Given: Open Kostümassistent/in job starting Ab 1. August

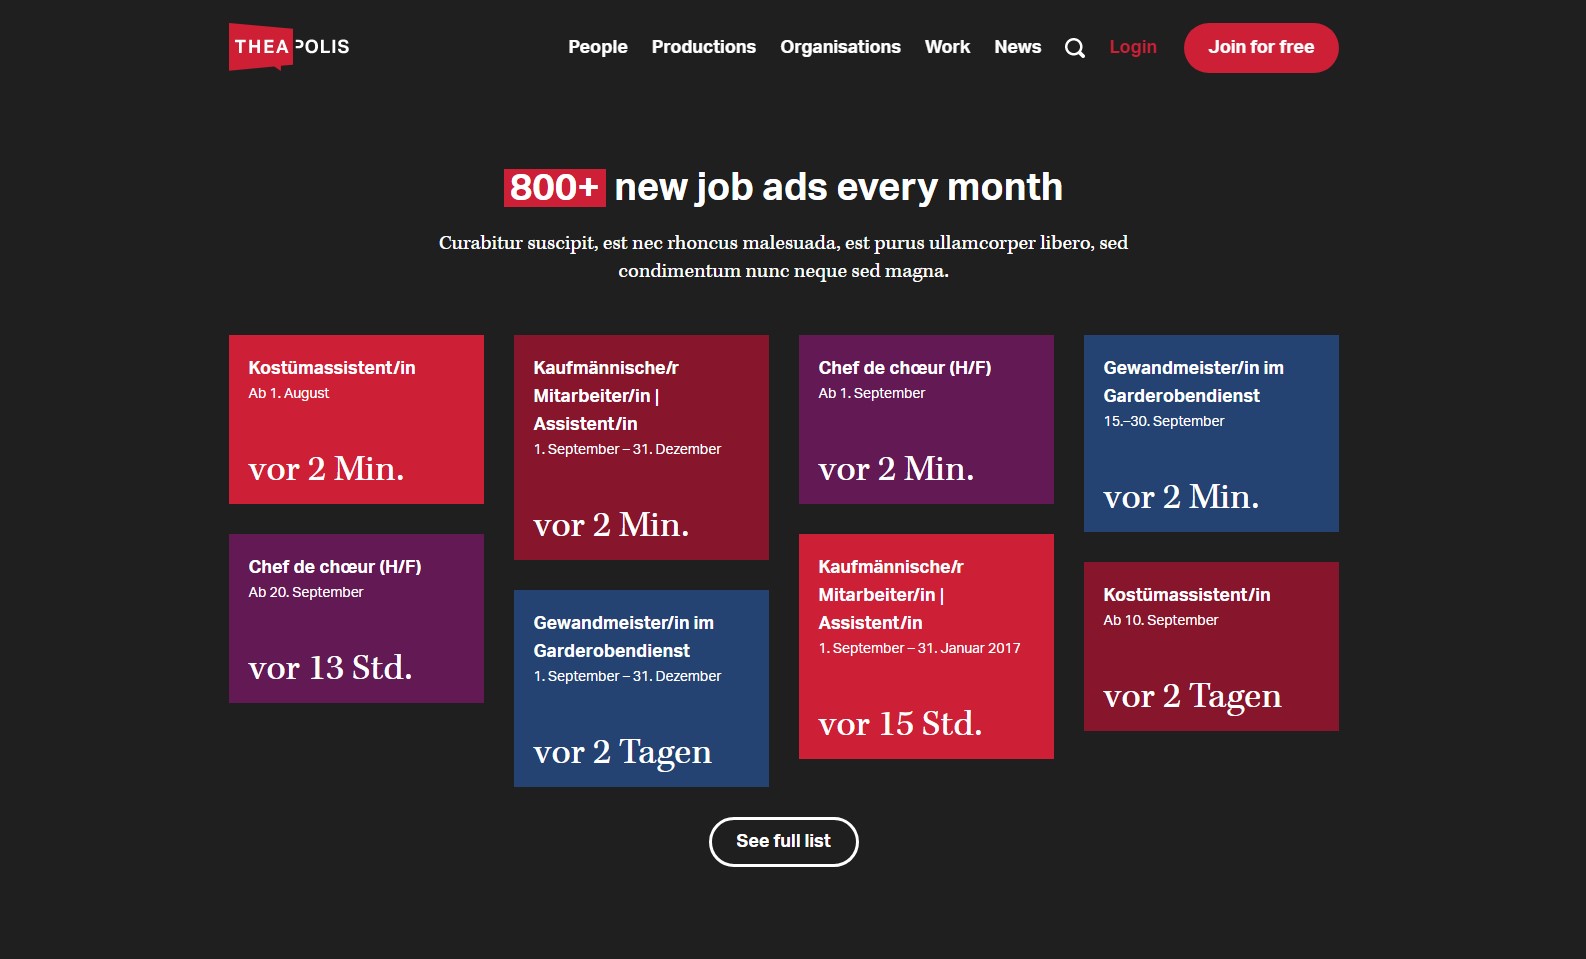Looking at the screenshot, I should click(356, 419).
